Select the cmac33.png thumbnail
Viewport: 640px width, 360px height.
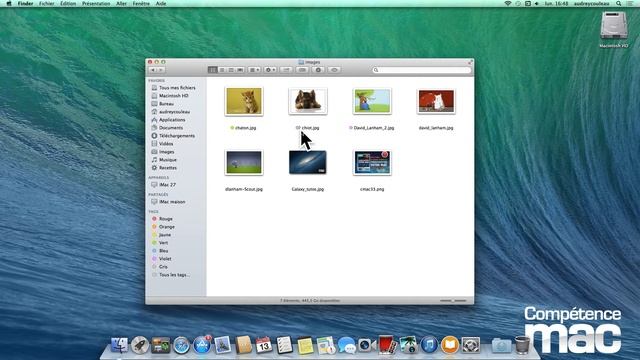[x=372, y=162]
